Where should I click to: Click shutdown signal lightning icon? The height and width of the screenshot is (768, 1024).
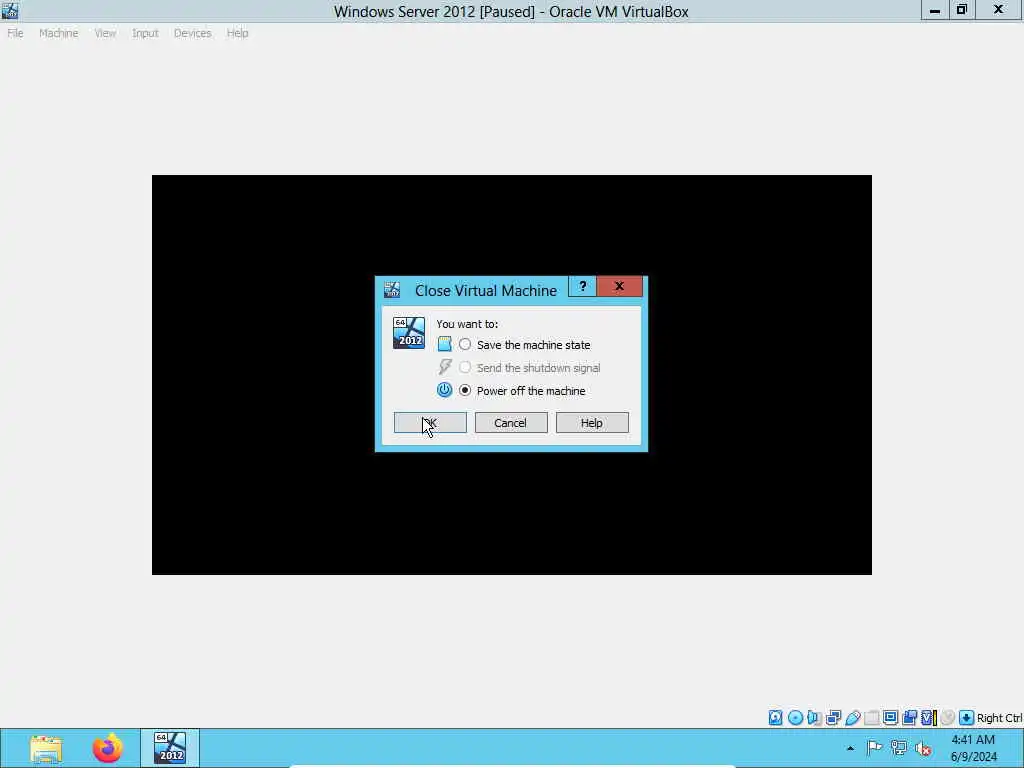(x=445, y=367)
